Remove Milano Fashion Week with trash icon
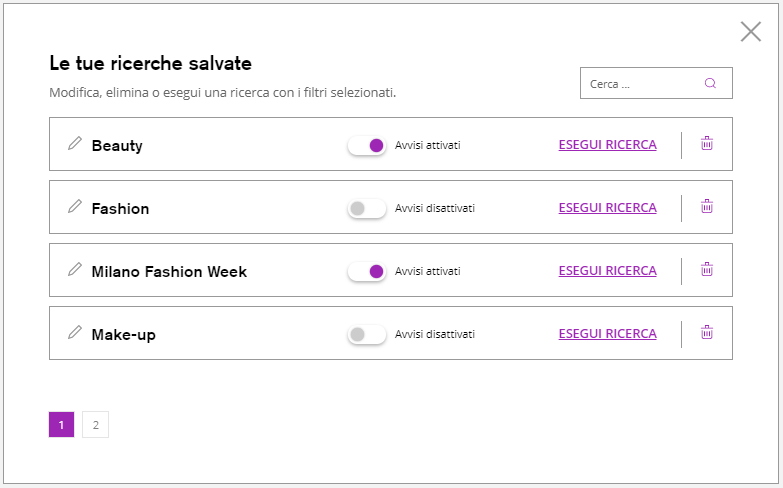This screenshot has width=783, height=488. coord(707,270)
